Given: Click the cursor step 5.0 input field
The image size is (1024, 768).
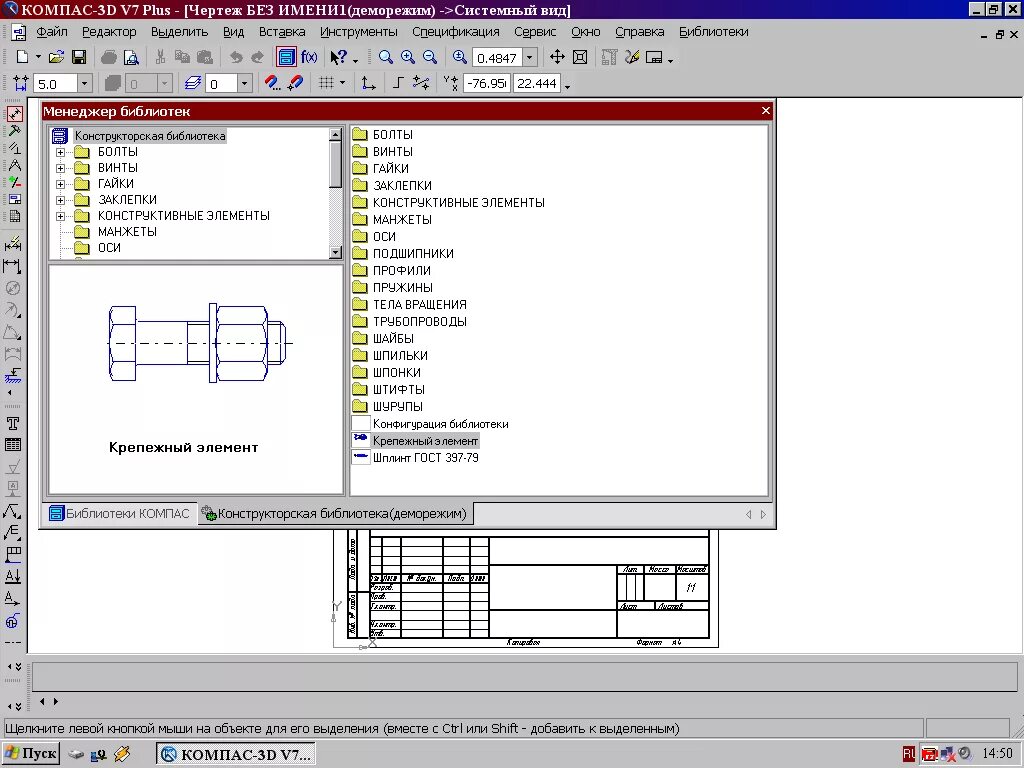Looking at the screenshot, I should click(x=55, y=84).
